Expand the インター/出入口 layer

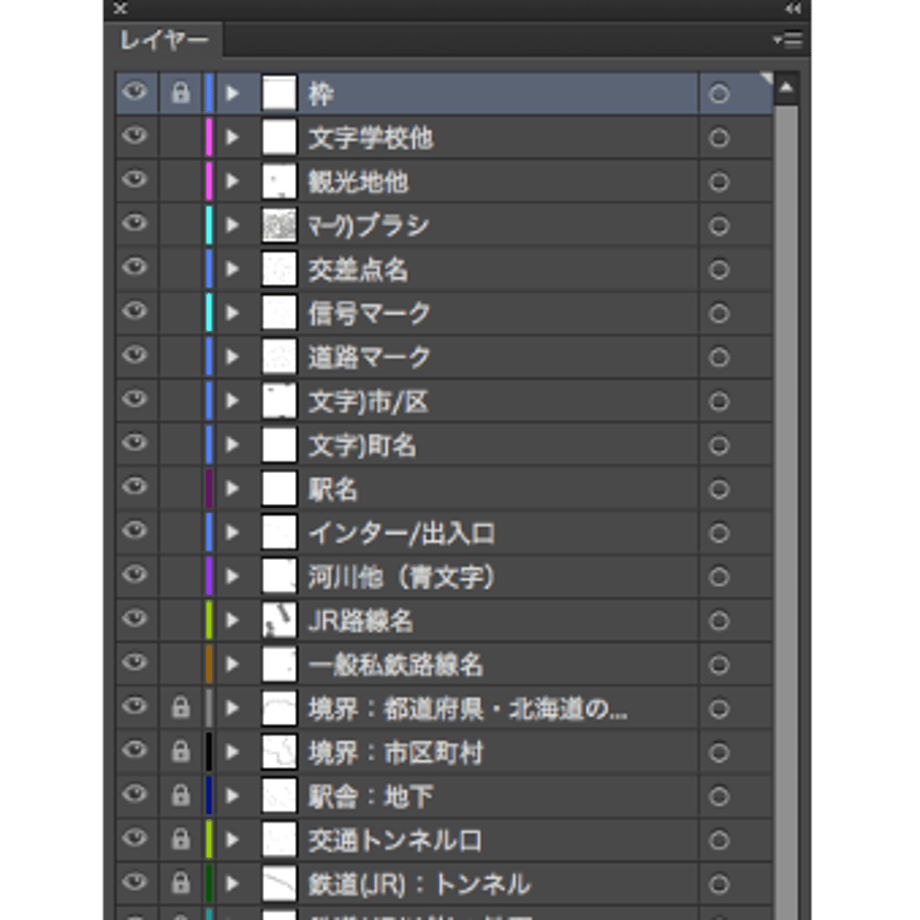pos(232,533)
